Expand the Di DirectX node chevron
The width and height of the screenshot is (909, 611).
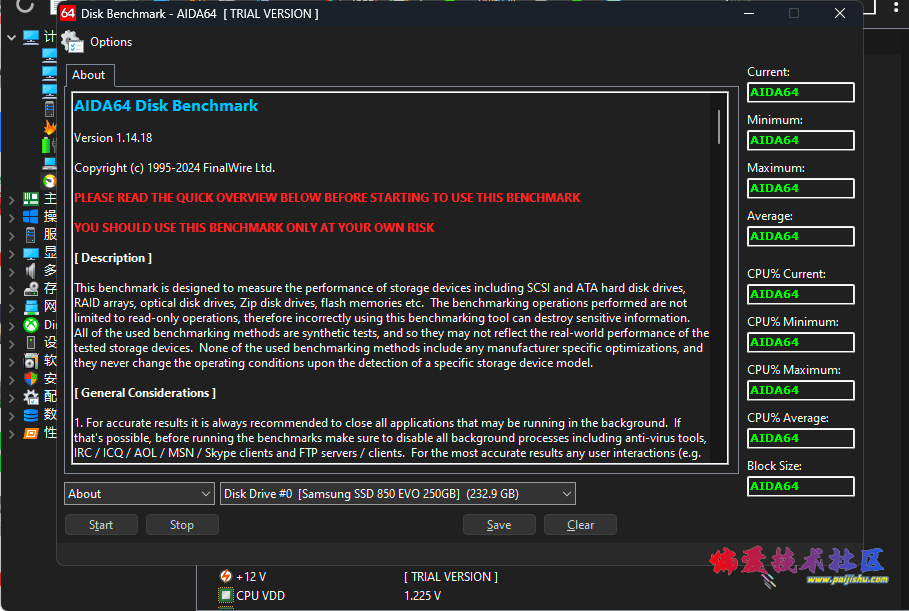pyautogui.click(x=11, y=325)
